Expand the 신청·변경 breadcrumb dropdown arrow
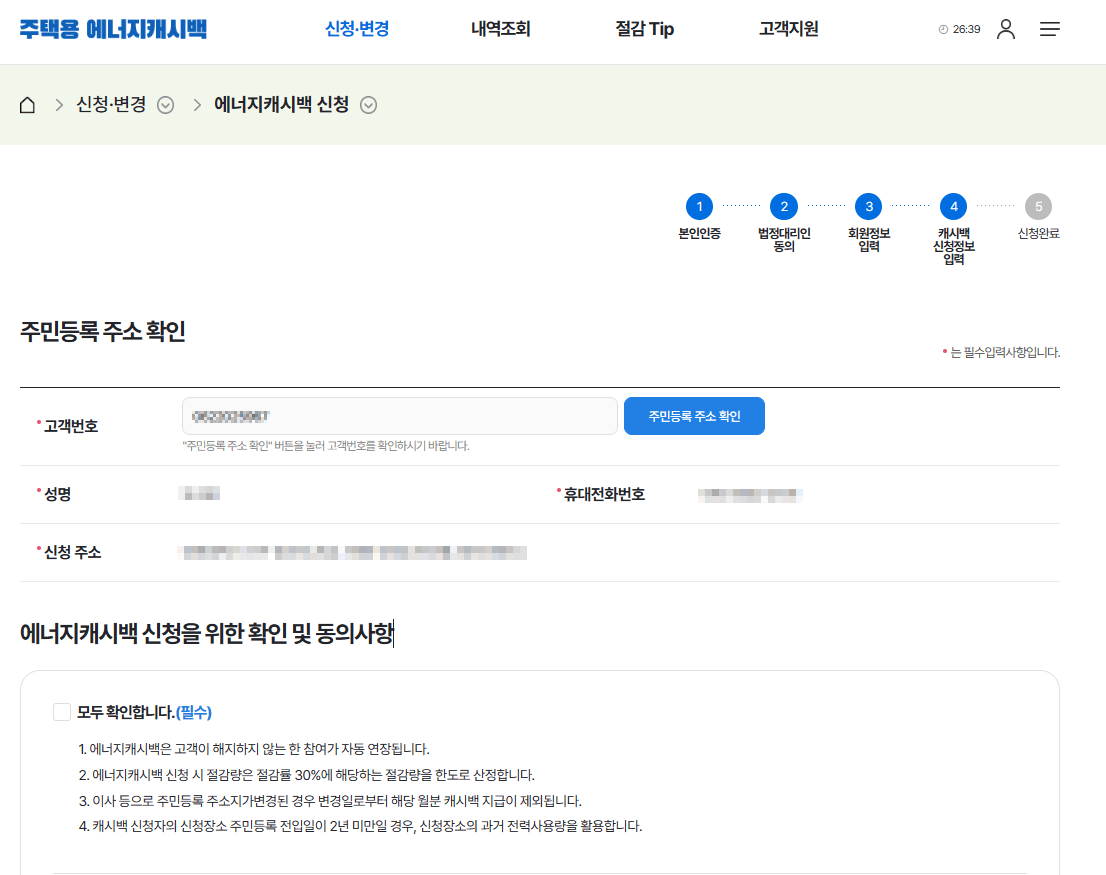The width and height of the screenshot is (1106, 875). coord(167,104)
